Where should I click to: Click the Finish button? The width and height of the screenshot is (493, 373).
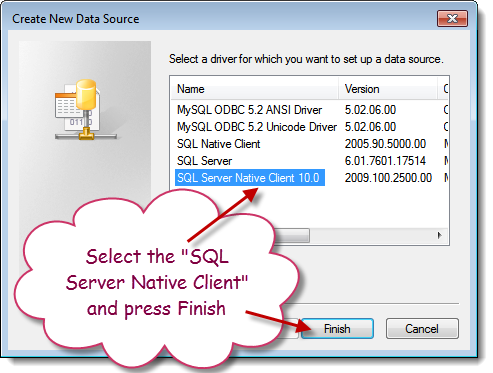click(337, 329)
